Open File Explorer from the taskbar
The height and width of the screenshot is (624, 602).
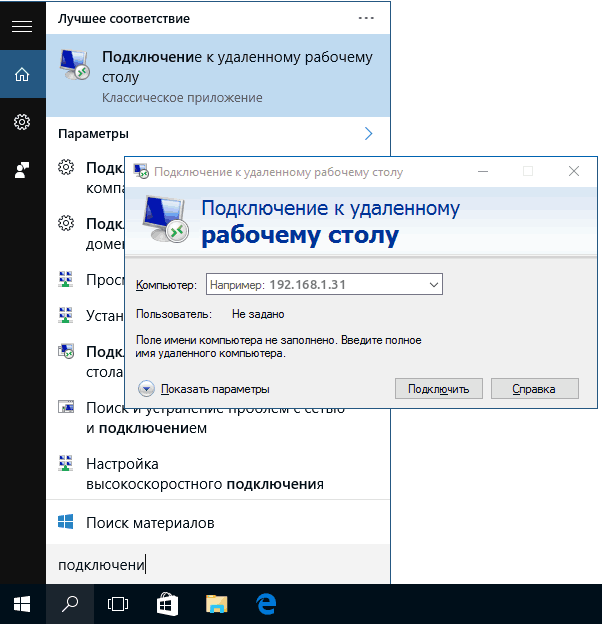217,603
